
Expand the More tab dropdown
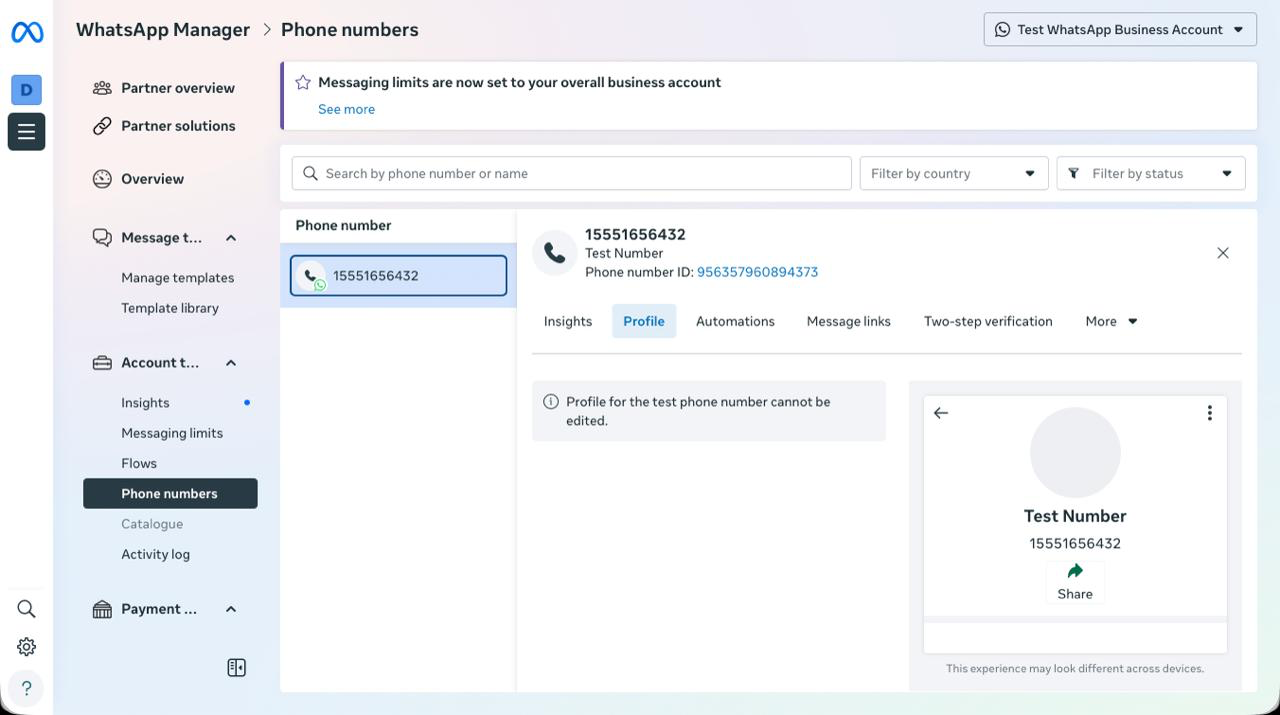click(1111, 321)
